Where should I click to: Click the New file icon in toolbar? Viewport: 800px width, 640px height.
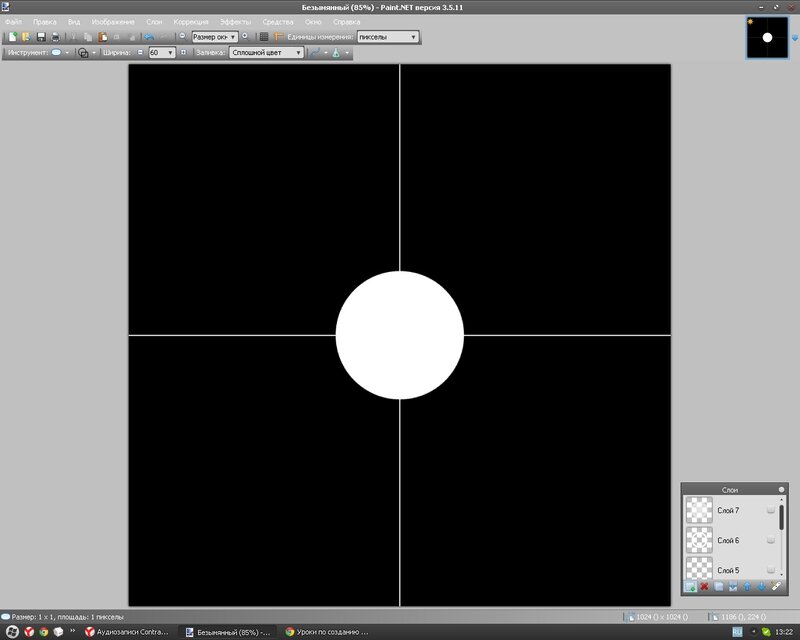pos(13,37)
